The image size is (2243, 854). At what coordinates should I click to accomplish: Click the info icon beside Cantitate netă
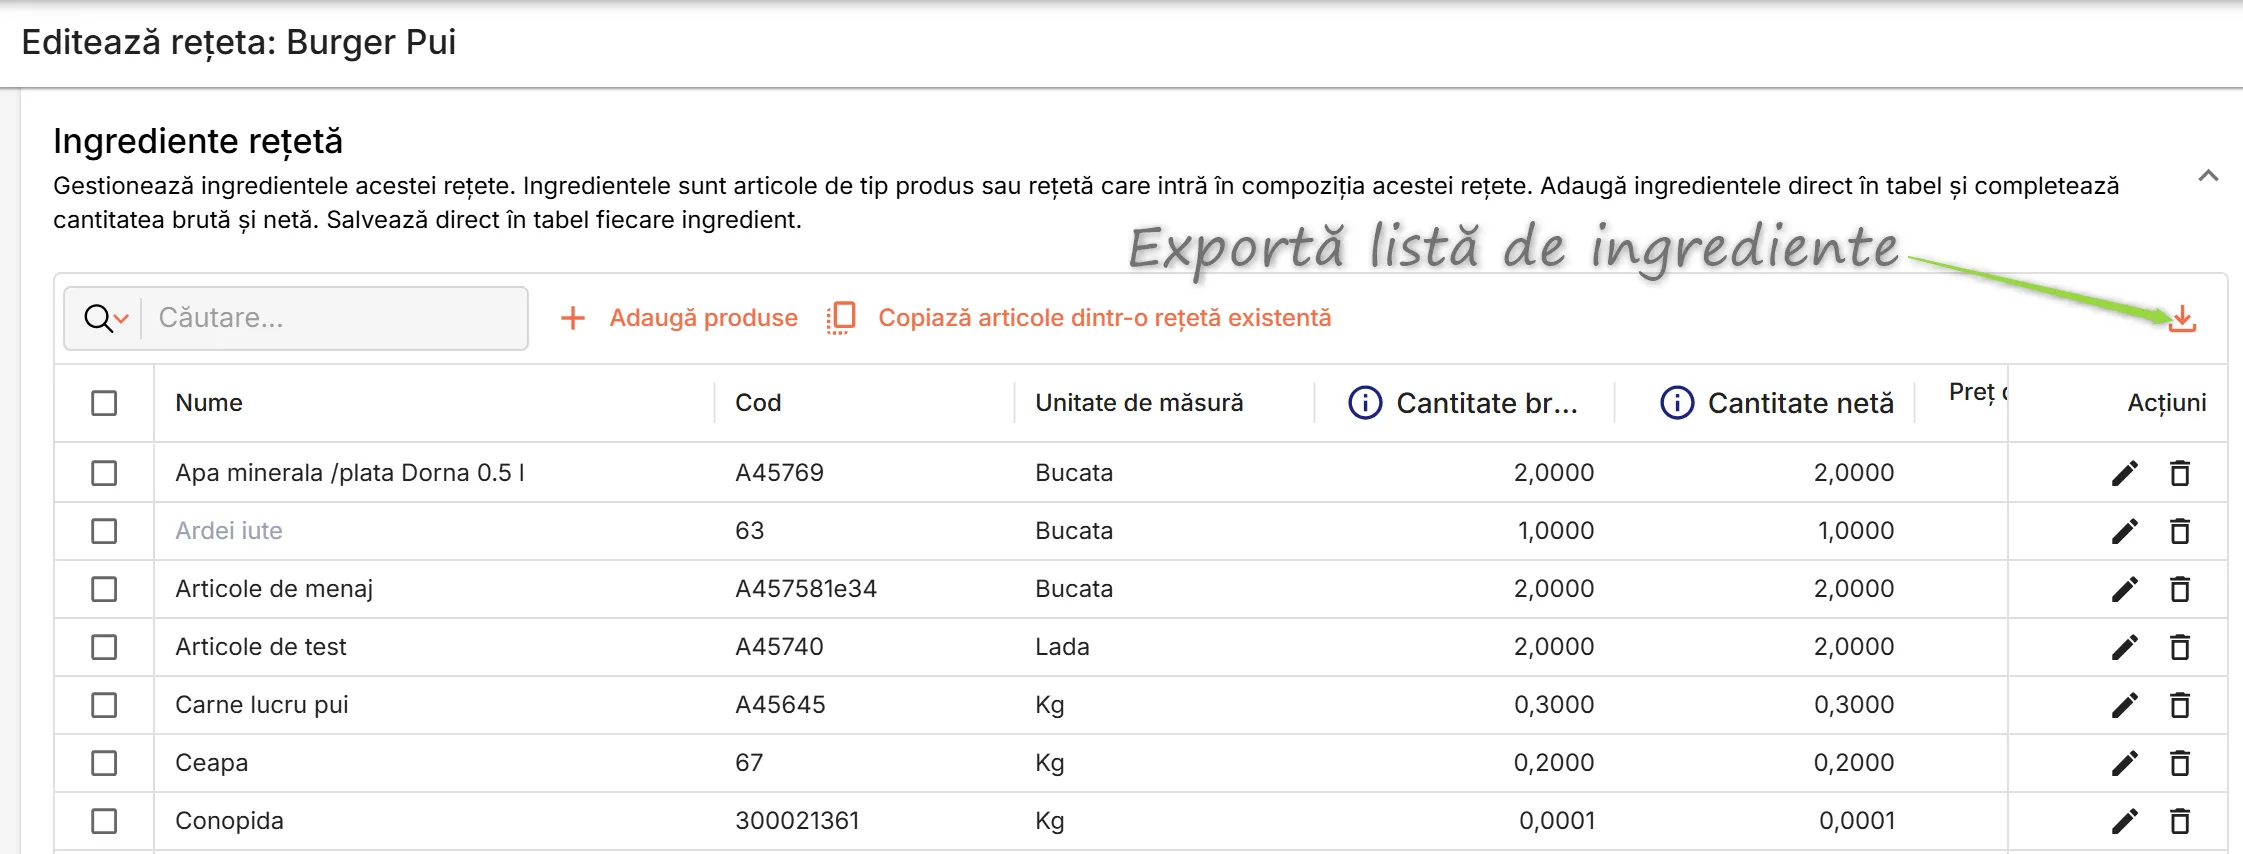(x=1677, y=403)
